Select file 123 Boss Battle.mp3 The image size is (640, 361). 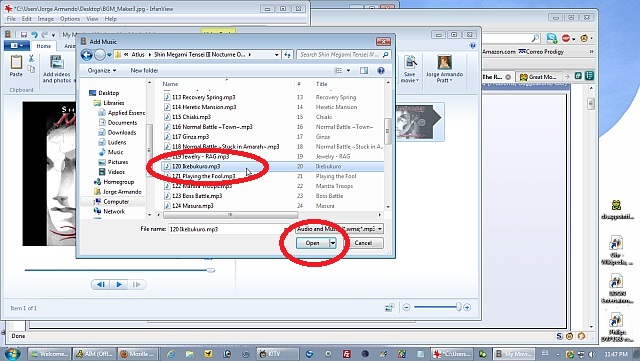point(193,196)
